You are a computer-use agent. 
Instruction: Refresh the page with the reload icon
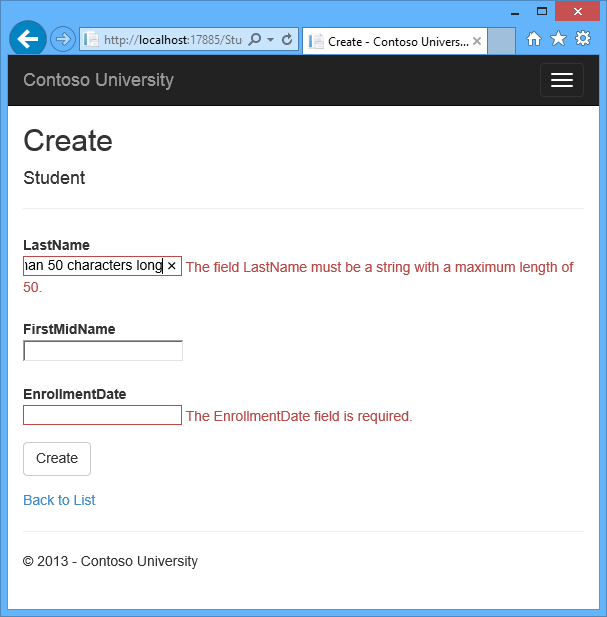pos(287,39)
